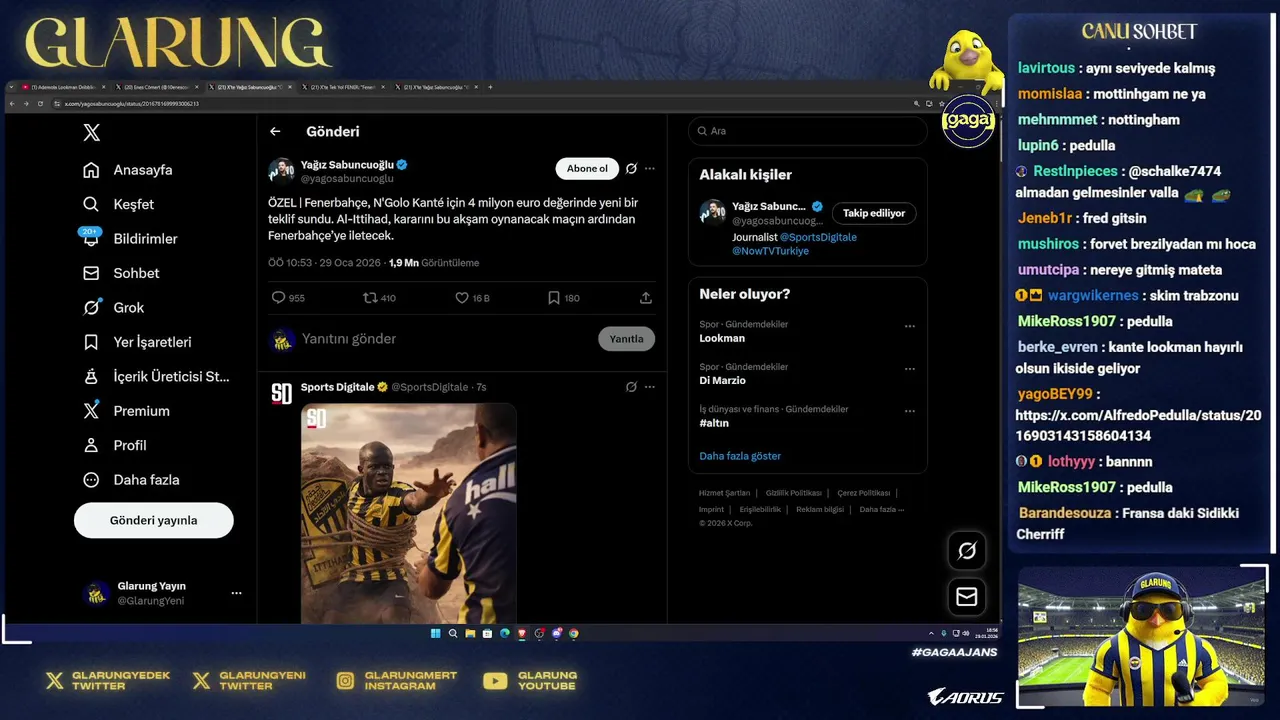Click the address bar URL
This screenshot has height=720, width=1280.
click(x=132, y=103)
